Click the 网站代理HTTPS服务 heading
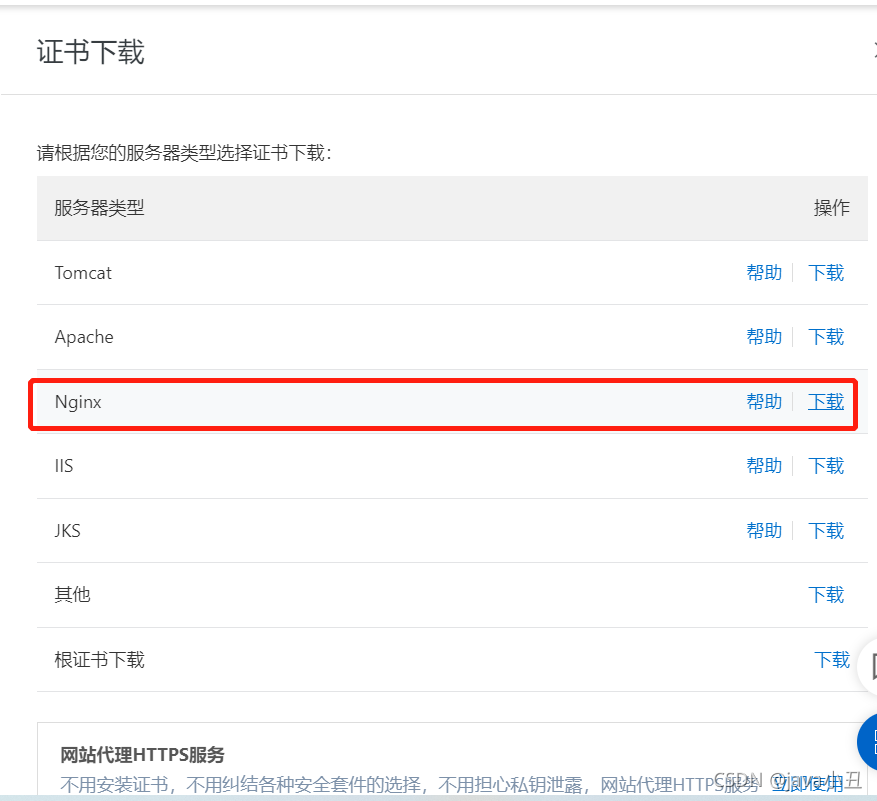The width and height of the screenshot is (877, 801). 142,755
